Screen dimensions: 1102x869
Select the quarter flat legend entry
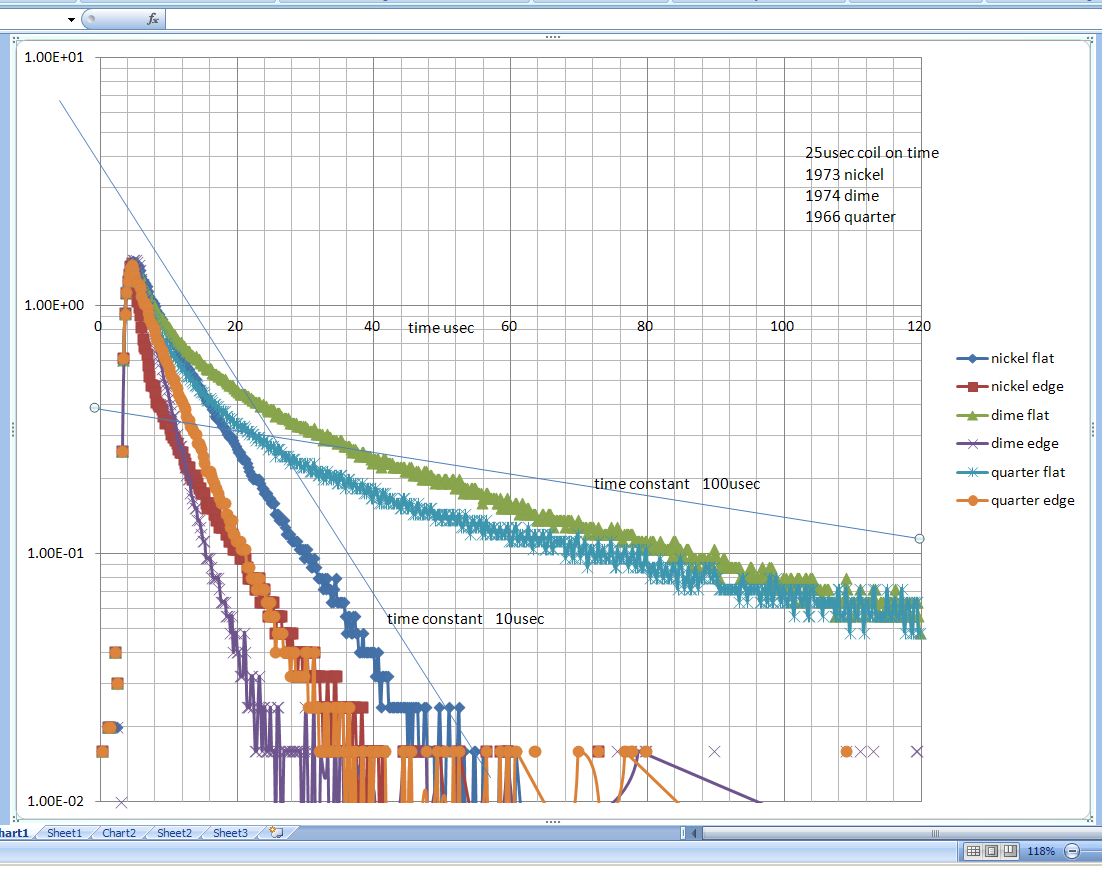1011,472
